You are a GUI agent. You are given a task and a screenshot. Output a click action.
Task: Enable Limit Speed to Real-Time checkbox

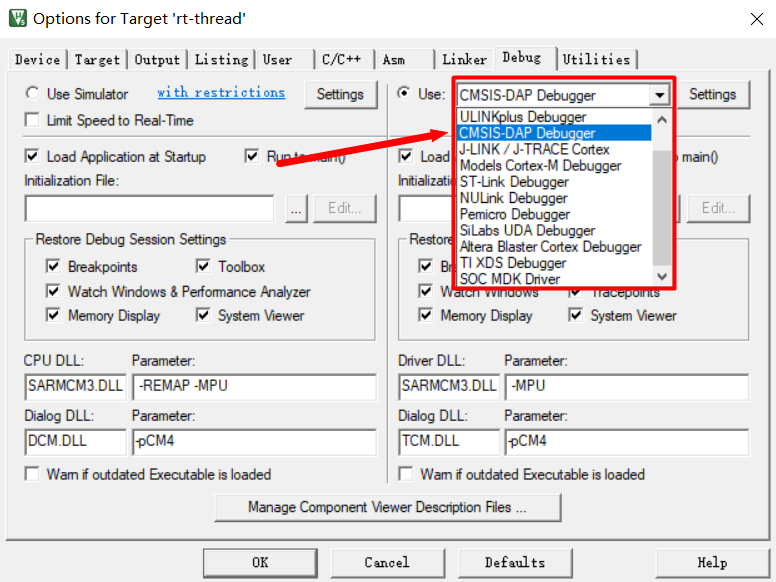(33, 120)
